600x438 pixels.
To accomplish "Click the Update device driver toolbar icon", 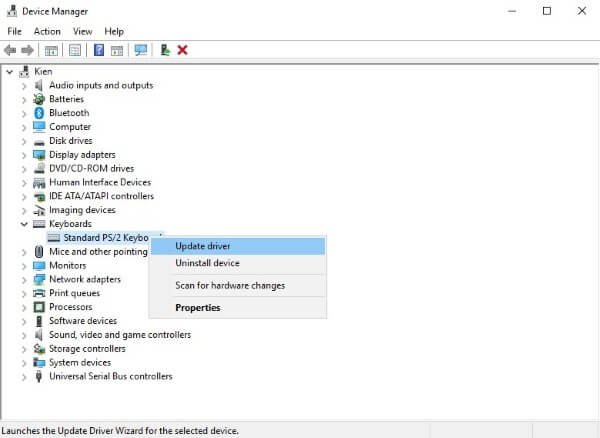I will click(x=165, y=50).
